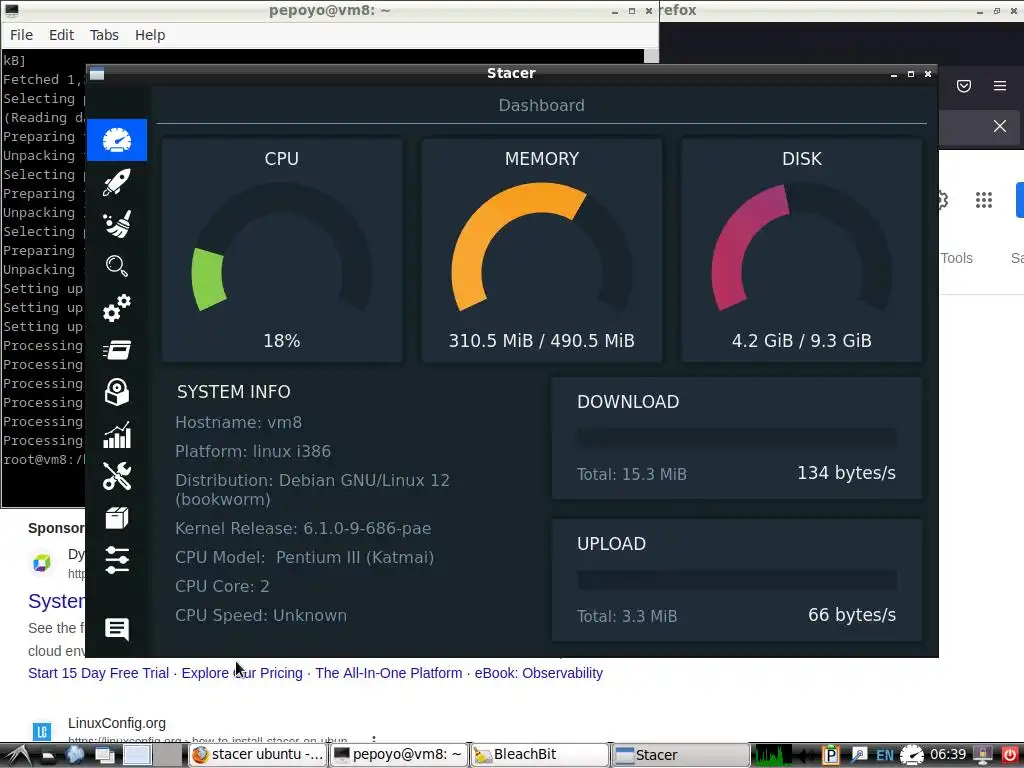
Task: Open the Google apps grid icon
Action: [x=984, y=200]
